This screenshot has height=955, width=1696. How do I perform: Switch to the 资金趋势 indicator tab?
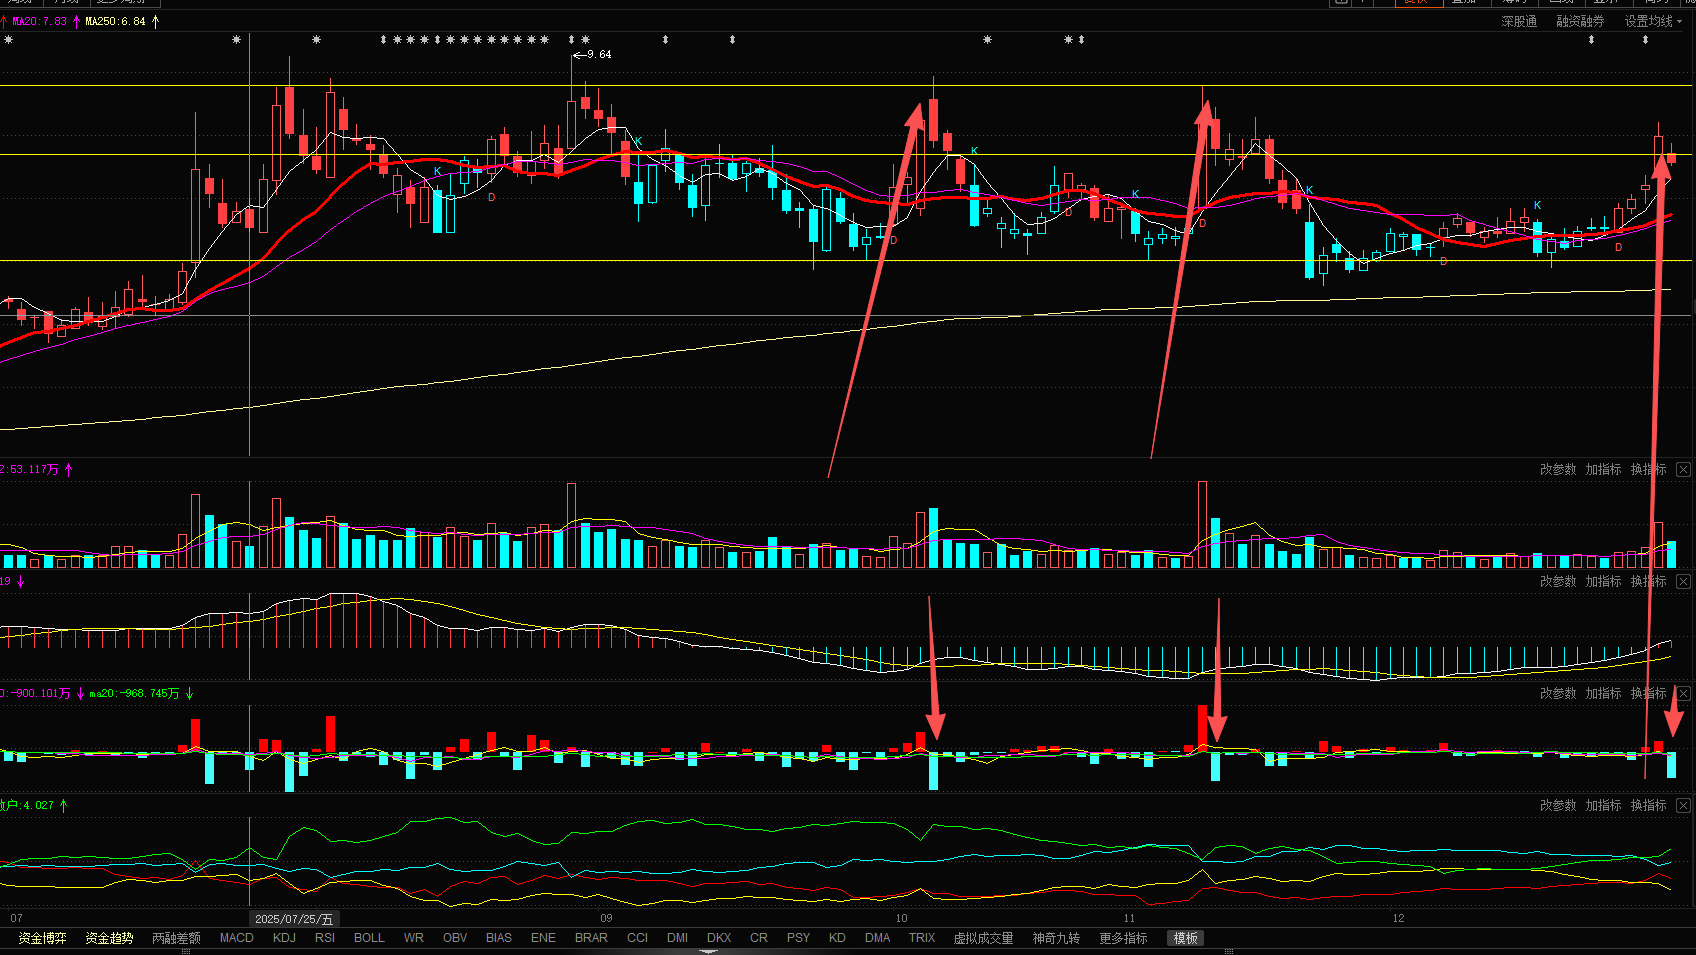(x=109, y=938)
